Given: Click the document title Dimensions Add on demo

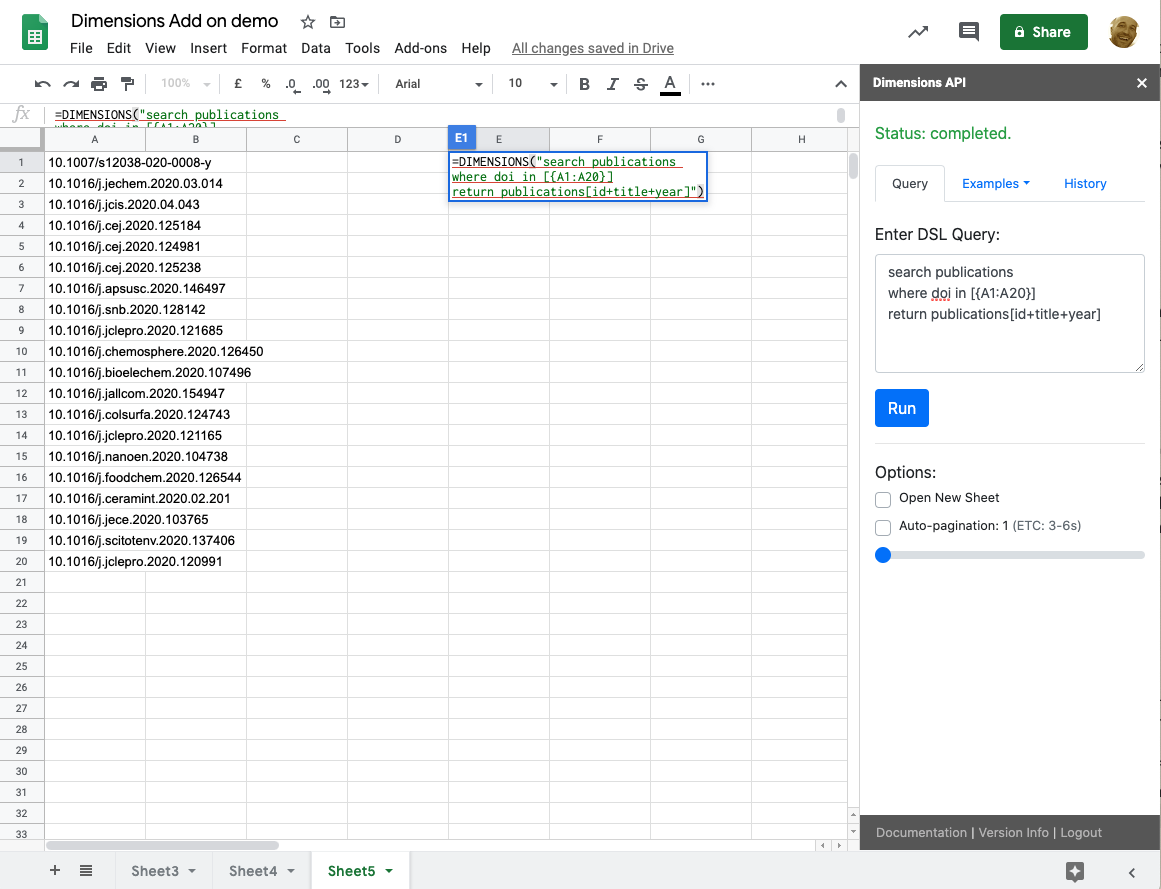Looking at the screenshot, I should pyautogui.click(x=175, y=21).
